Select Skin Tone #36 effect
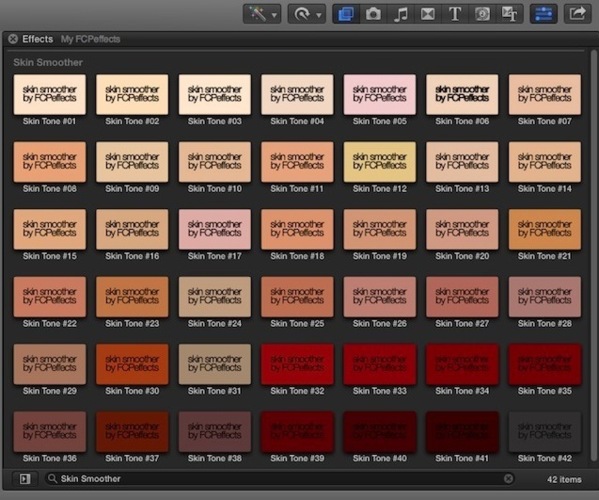Viewport: 599px width, 500px height. click(50, 432)
